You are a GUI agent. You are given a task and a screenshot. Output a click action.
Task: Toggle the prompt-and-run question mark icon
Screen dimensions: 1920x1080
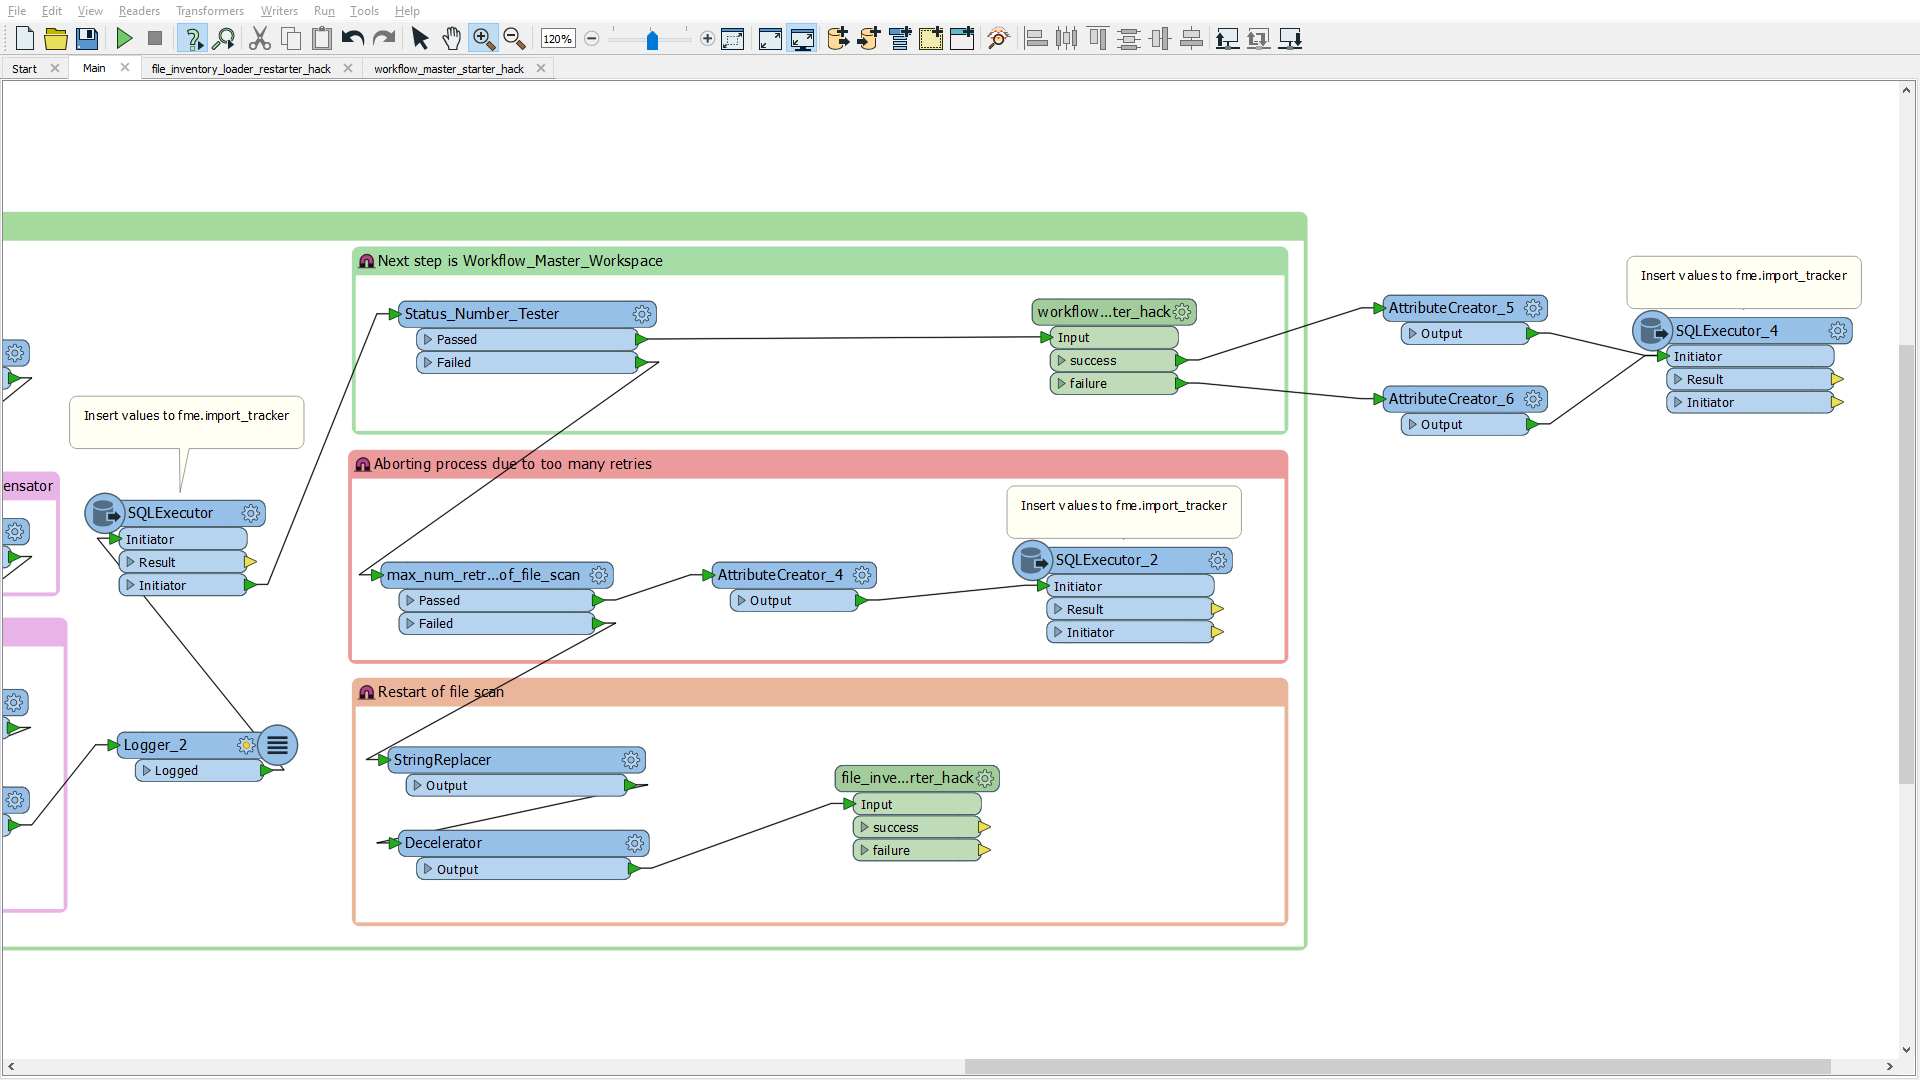(x=193, y=39)
